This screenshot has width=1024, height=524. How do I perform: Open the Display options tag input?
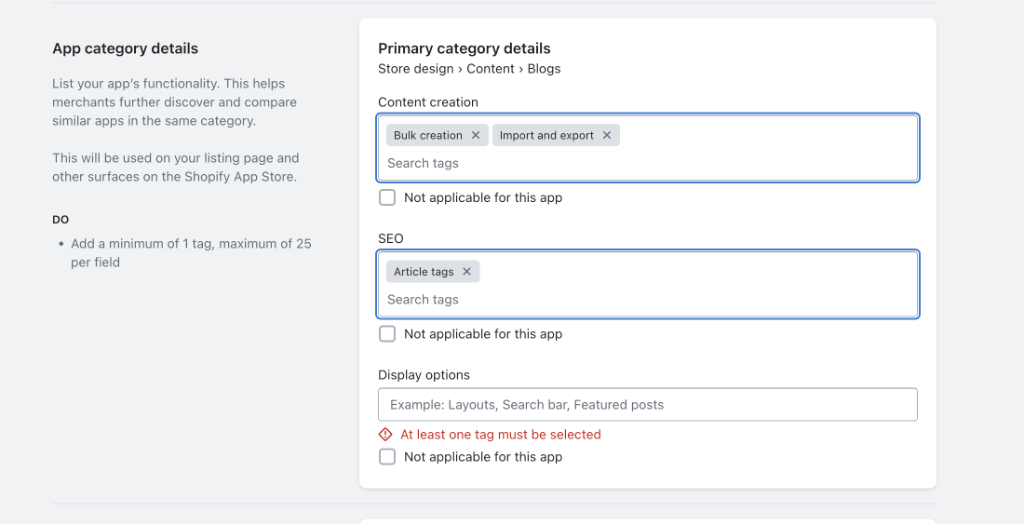pyautogui.click(x=648, y=405)
